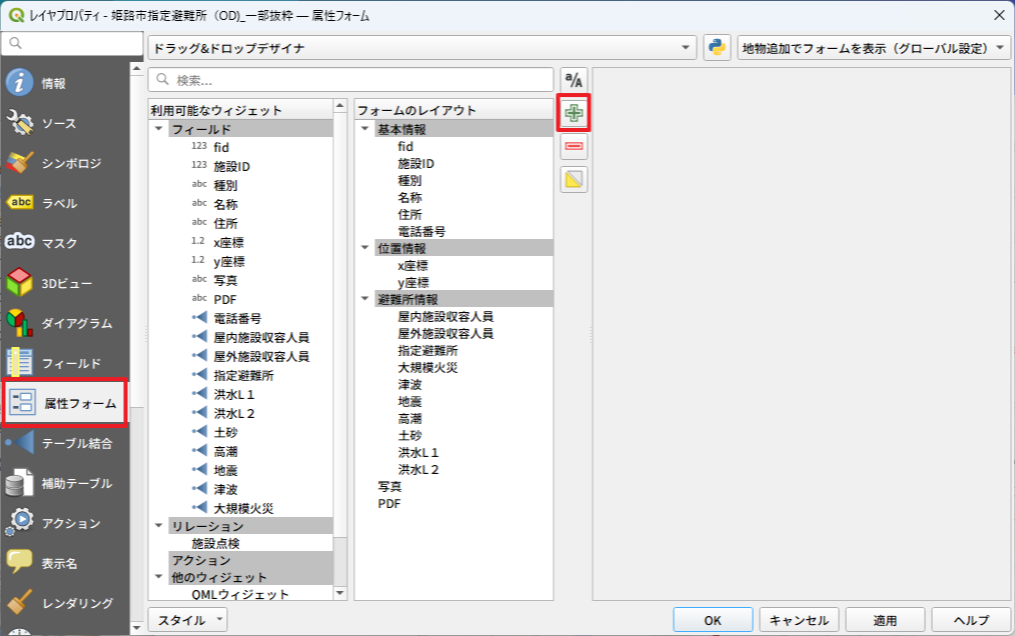Image resolution: width=1015 pixels, height=636 pixels.
Task: Open the テーブル結合 sidebar page
Action: [65, 443]
